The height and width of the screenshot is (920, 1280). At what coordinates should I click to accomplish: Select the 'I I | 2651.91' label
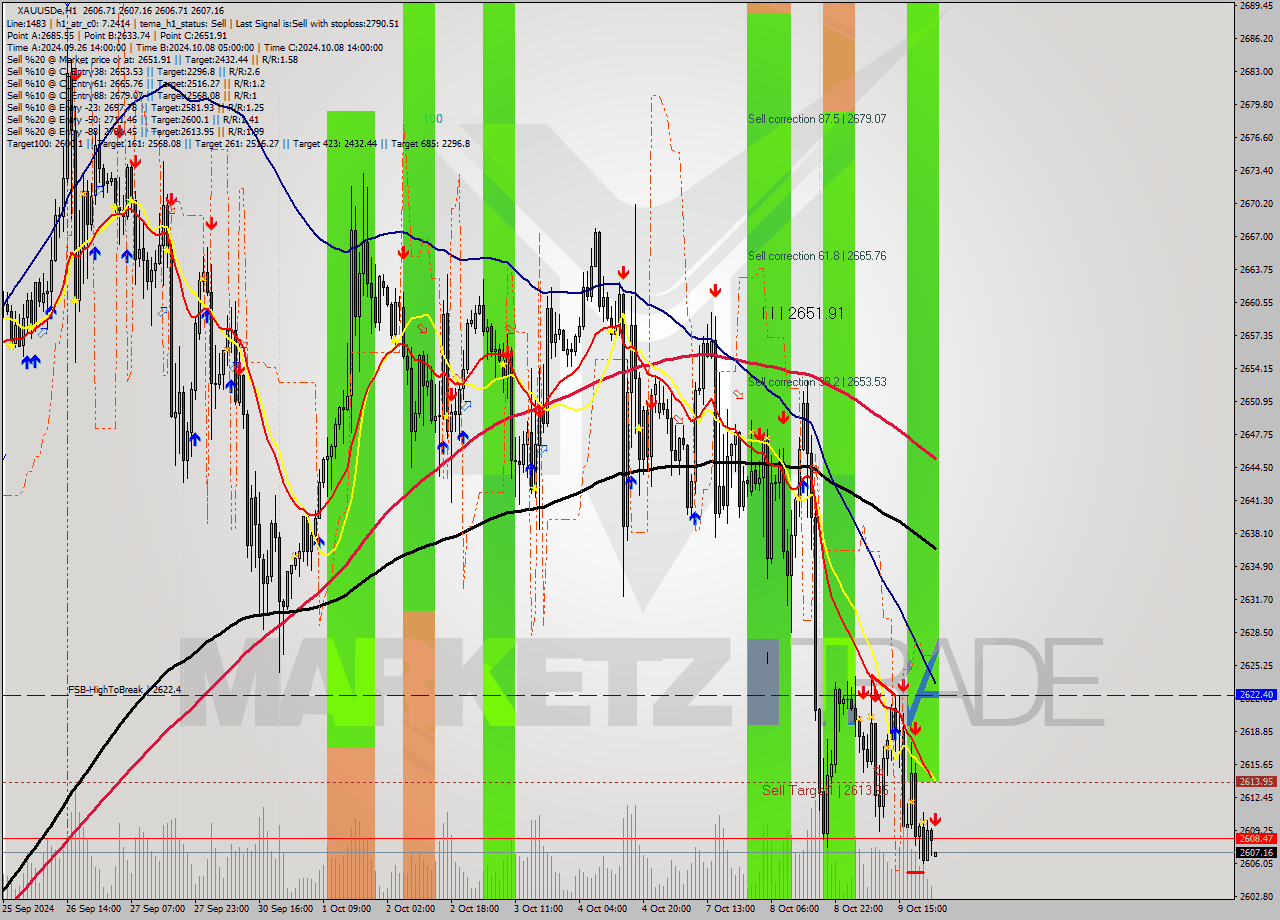pyautogui.click(x=803, y=313)
